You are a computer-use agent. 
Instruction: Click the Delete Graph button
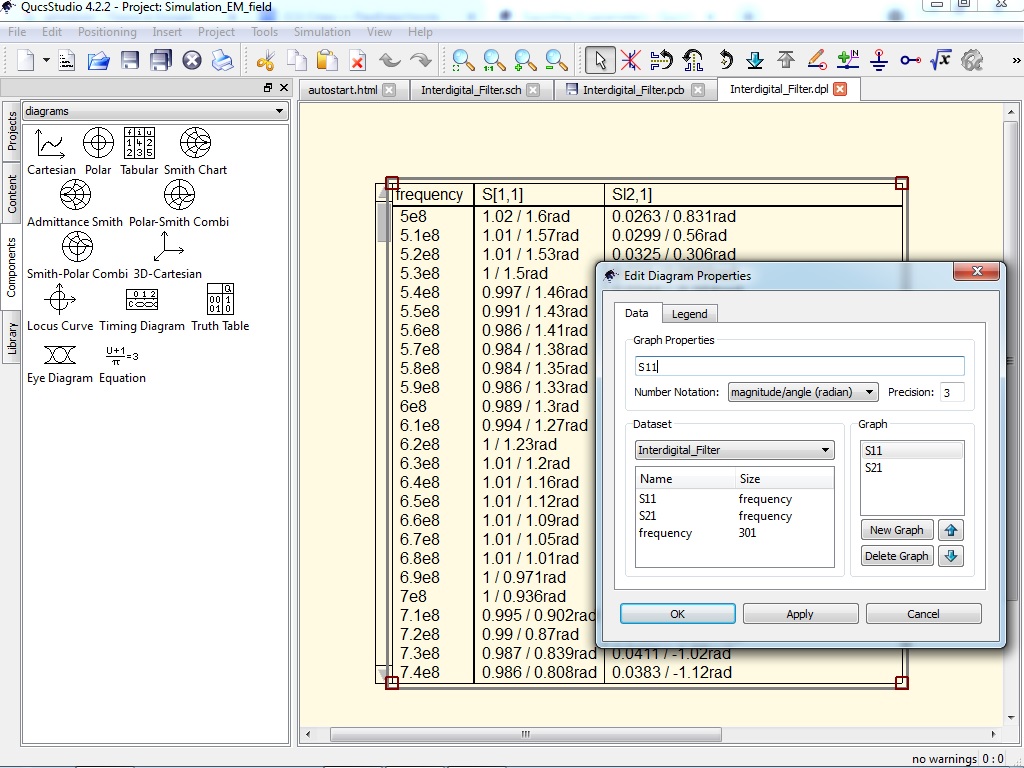pyautogui.click(x=897, y=556)
